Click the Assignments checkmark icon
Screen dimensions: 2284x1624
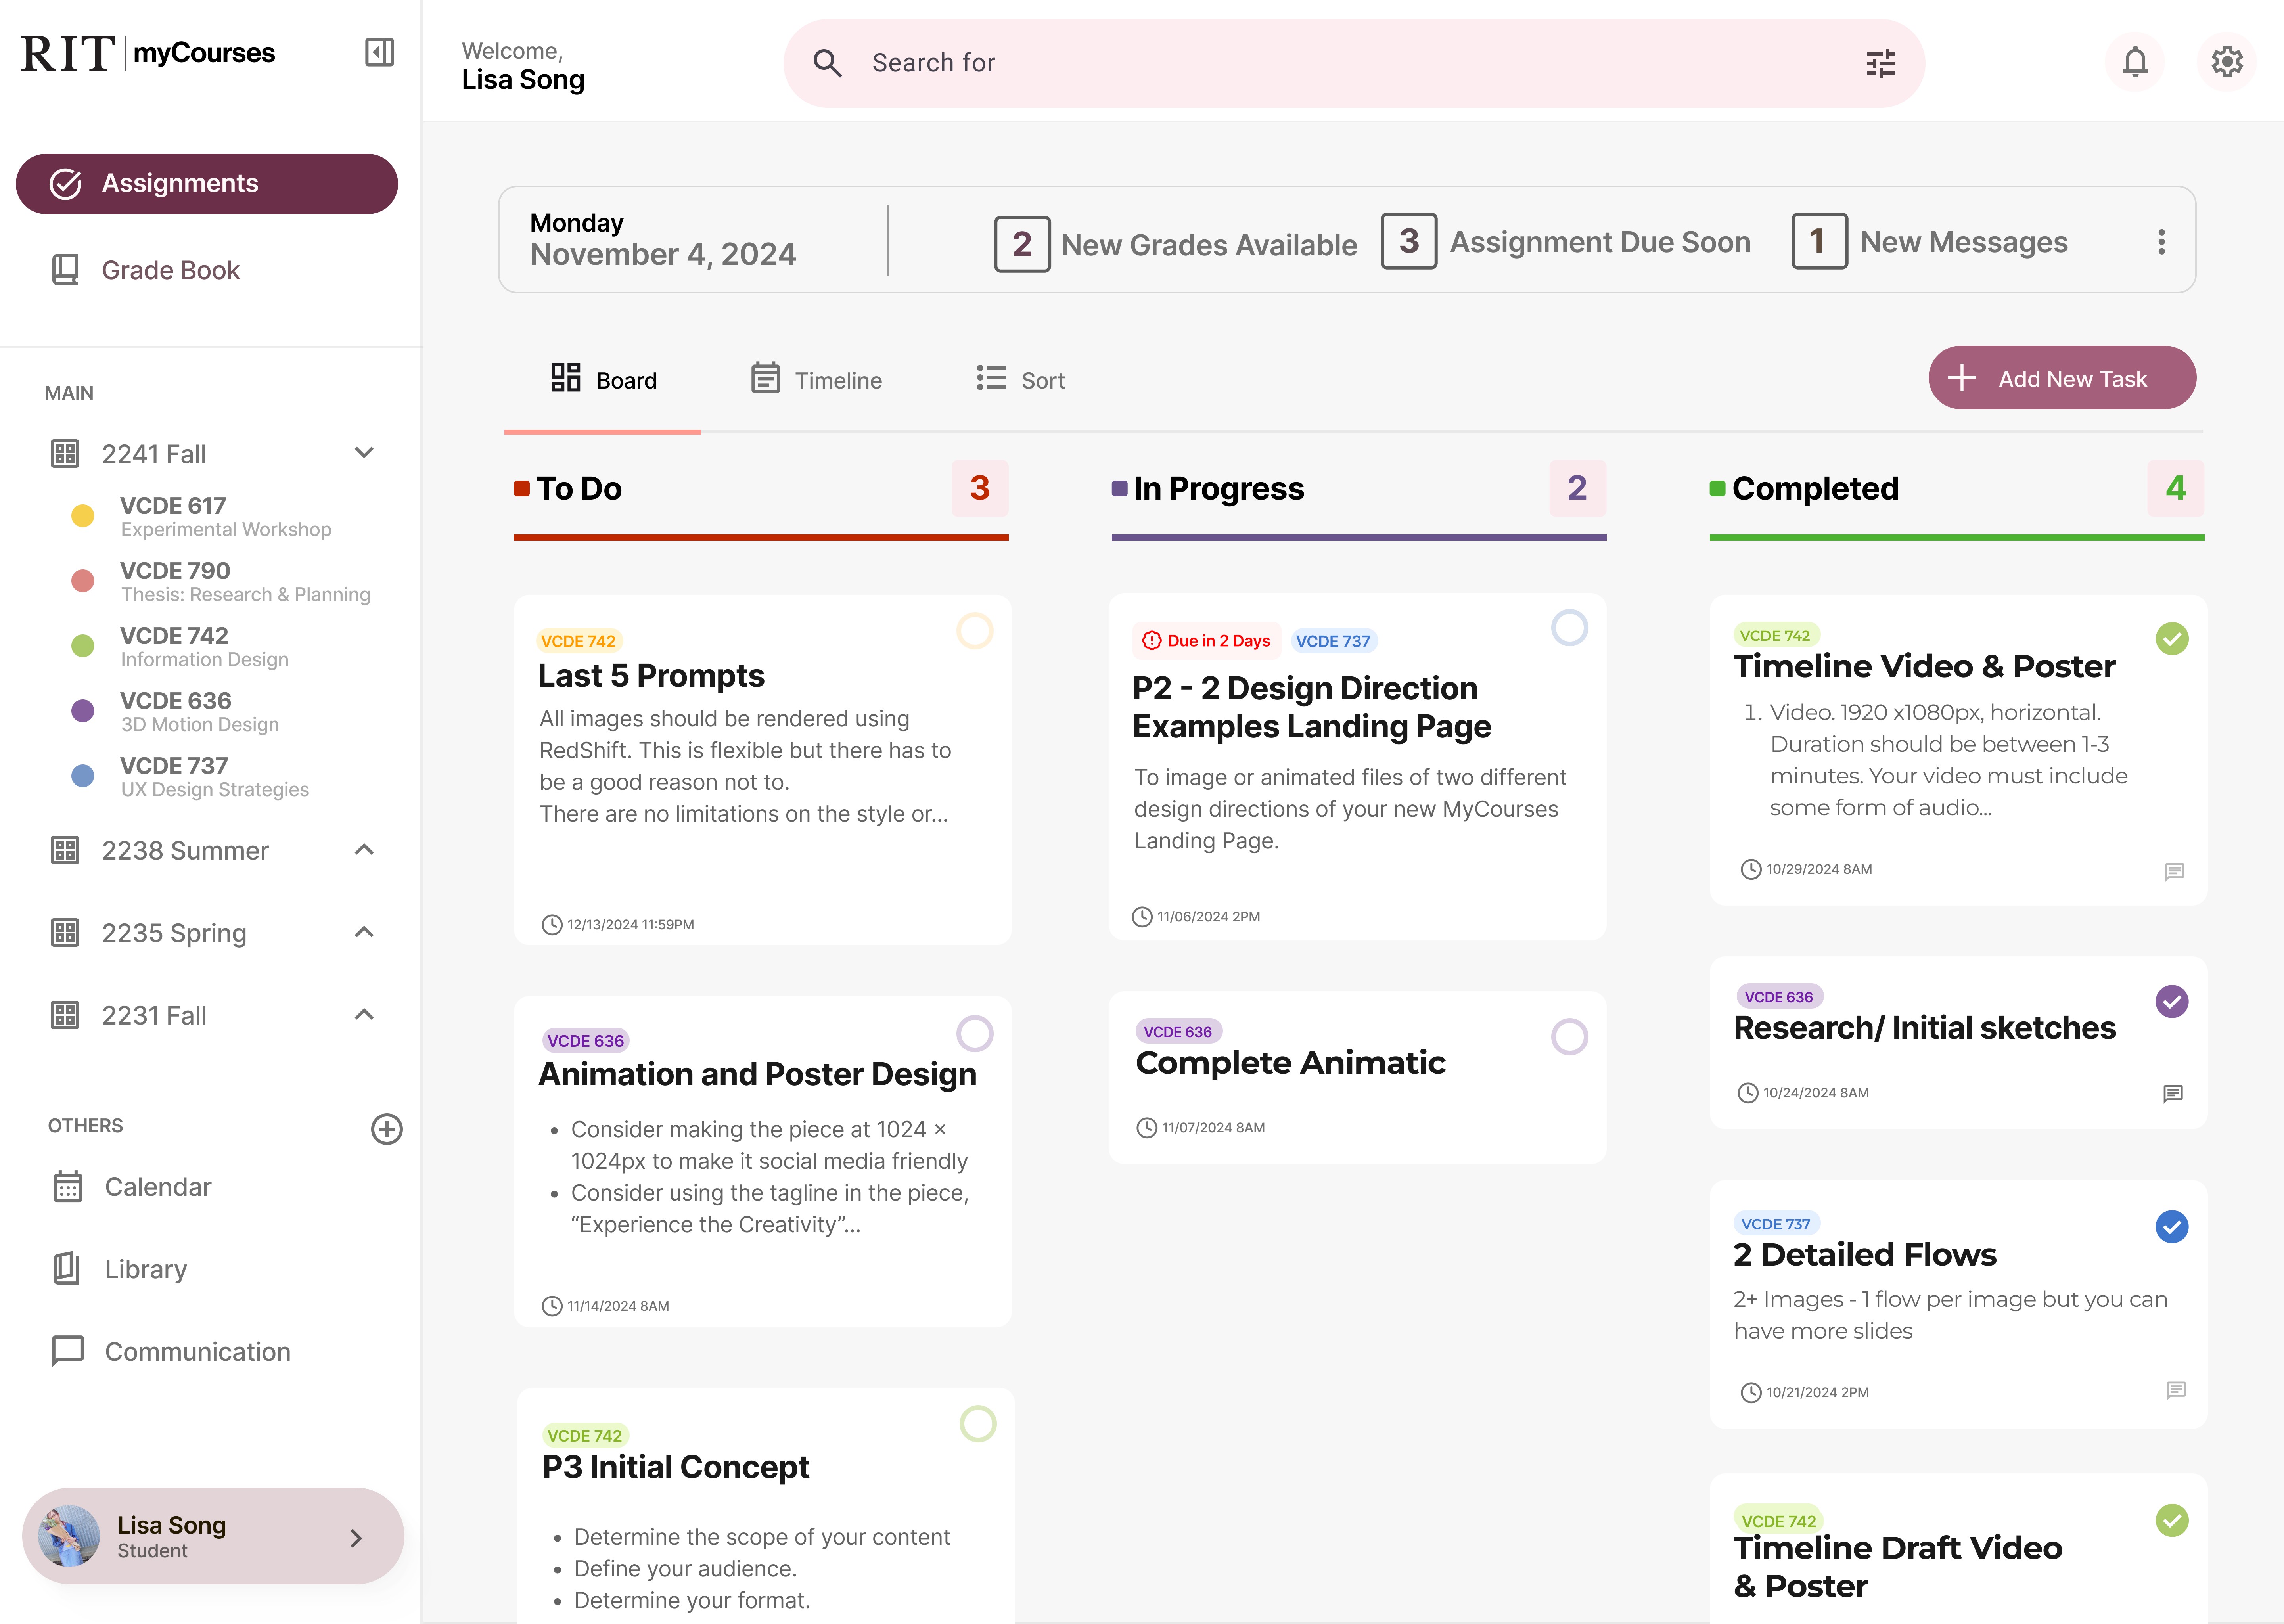pyautogui.click(x=66, y=184)
